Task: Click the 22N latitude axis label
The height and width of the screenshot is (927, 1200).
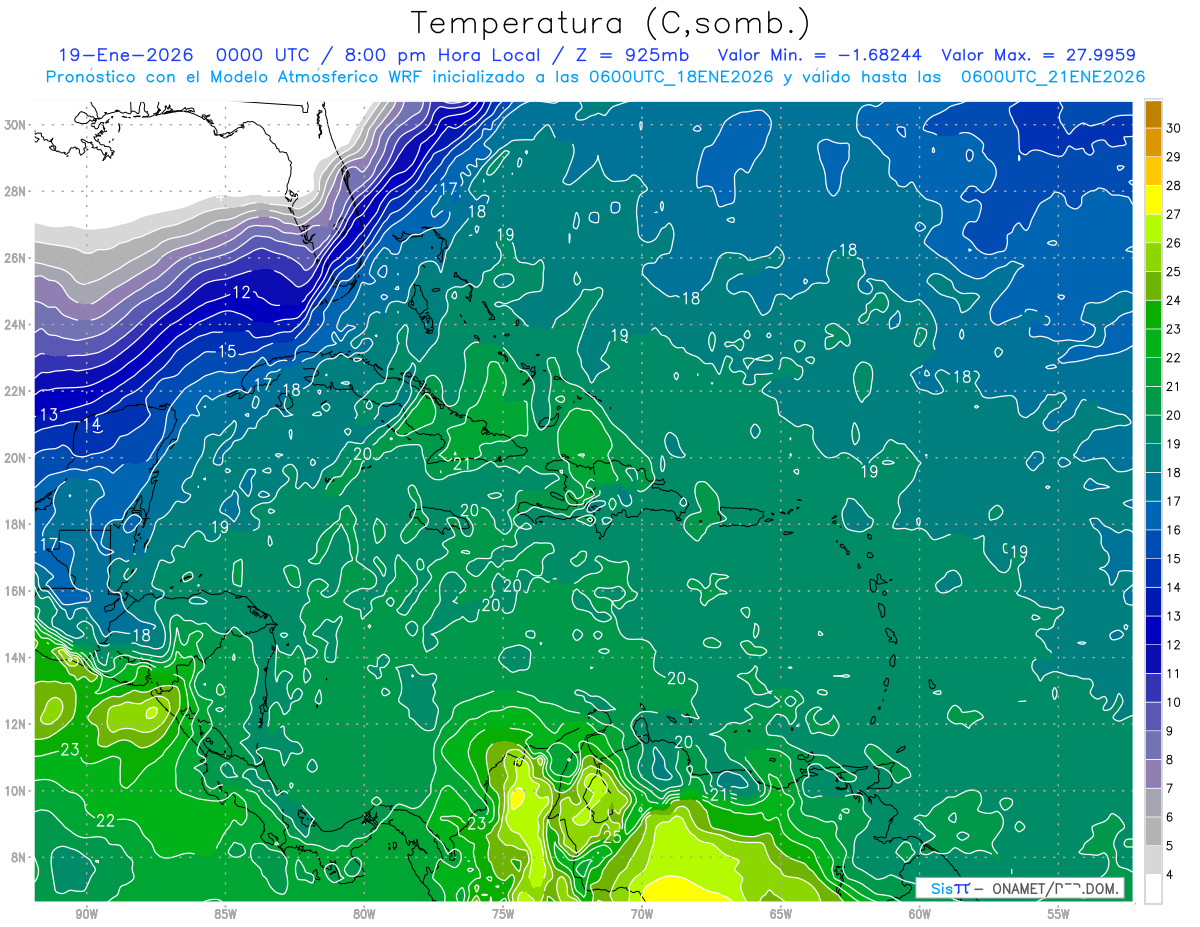Action: pyautogui.click(x=16, y=391)
